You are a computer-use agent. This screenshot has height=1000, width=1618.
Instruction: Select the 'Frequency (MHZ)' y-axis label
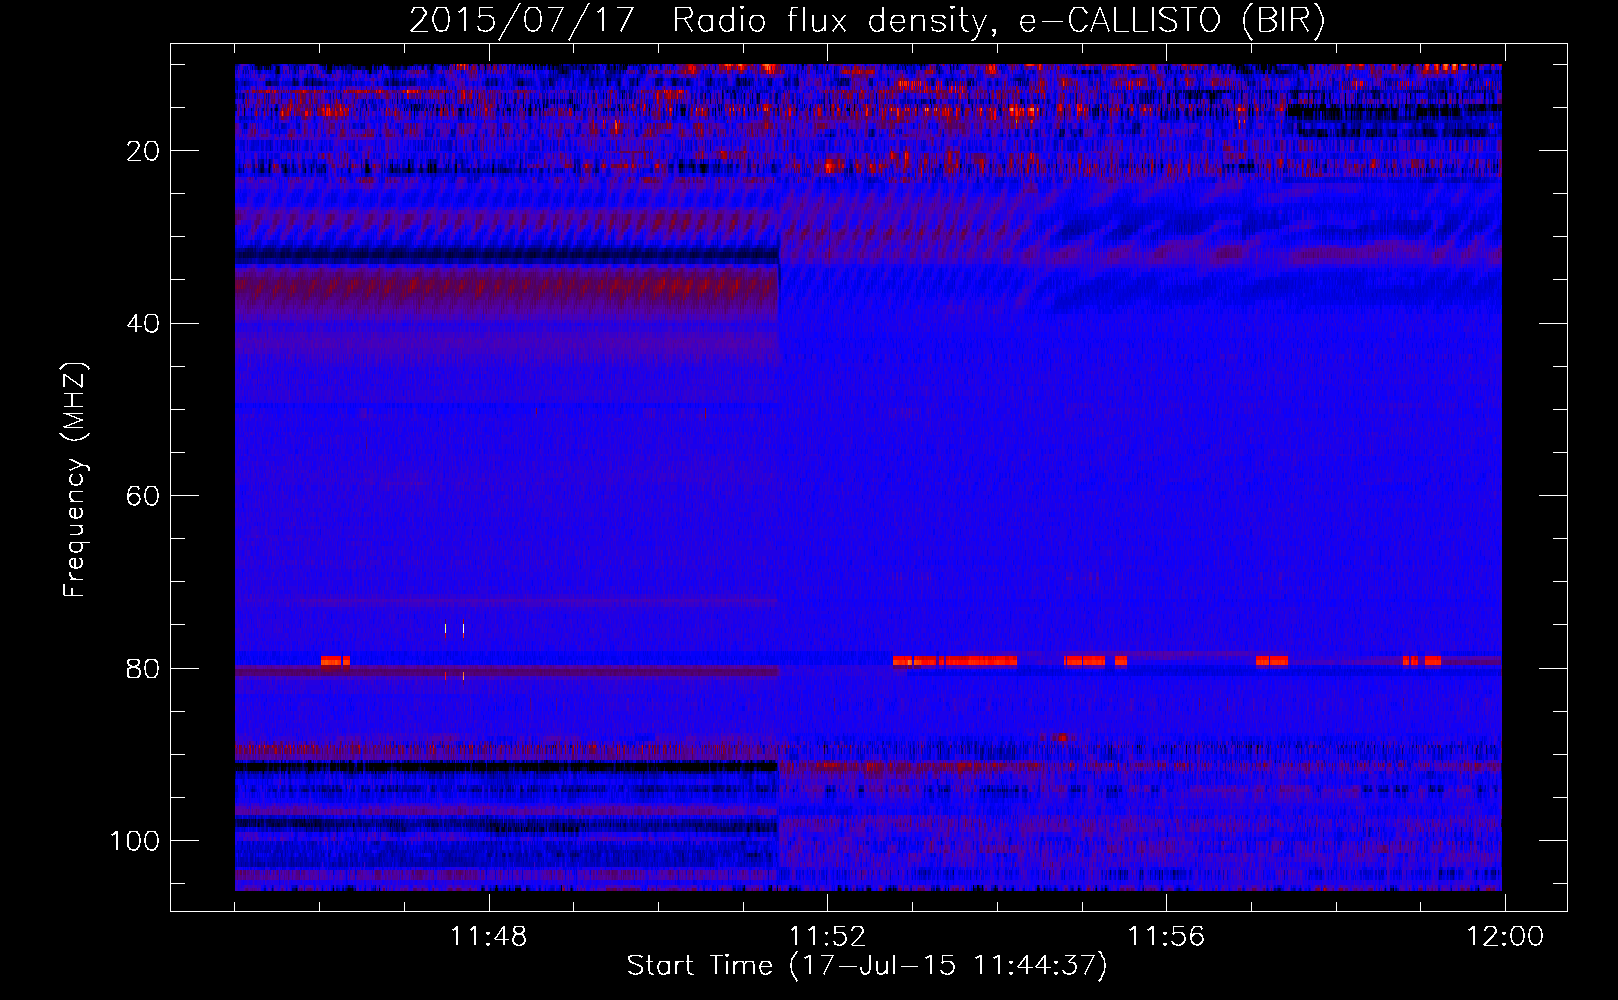point(76,480)
